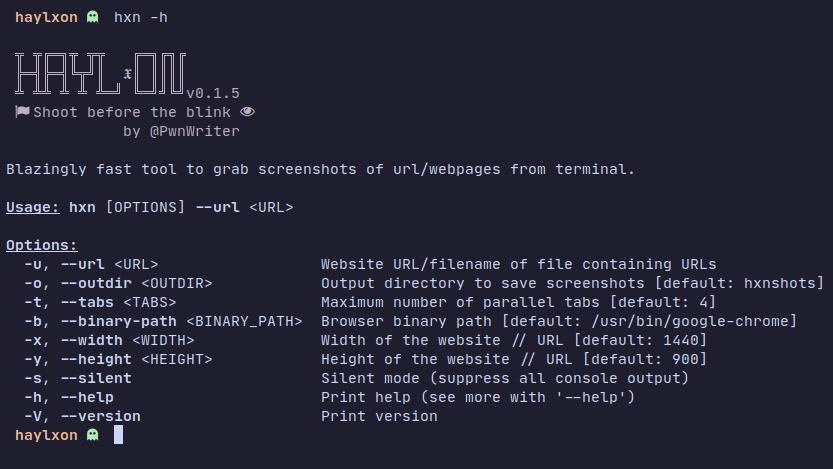
Task: Click the hxnshots default directory text
Action: click(x=779, y=283)
